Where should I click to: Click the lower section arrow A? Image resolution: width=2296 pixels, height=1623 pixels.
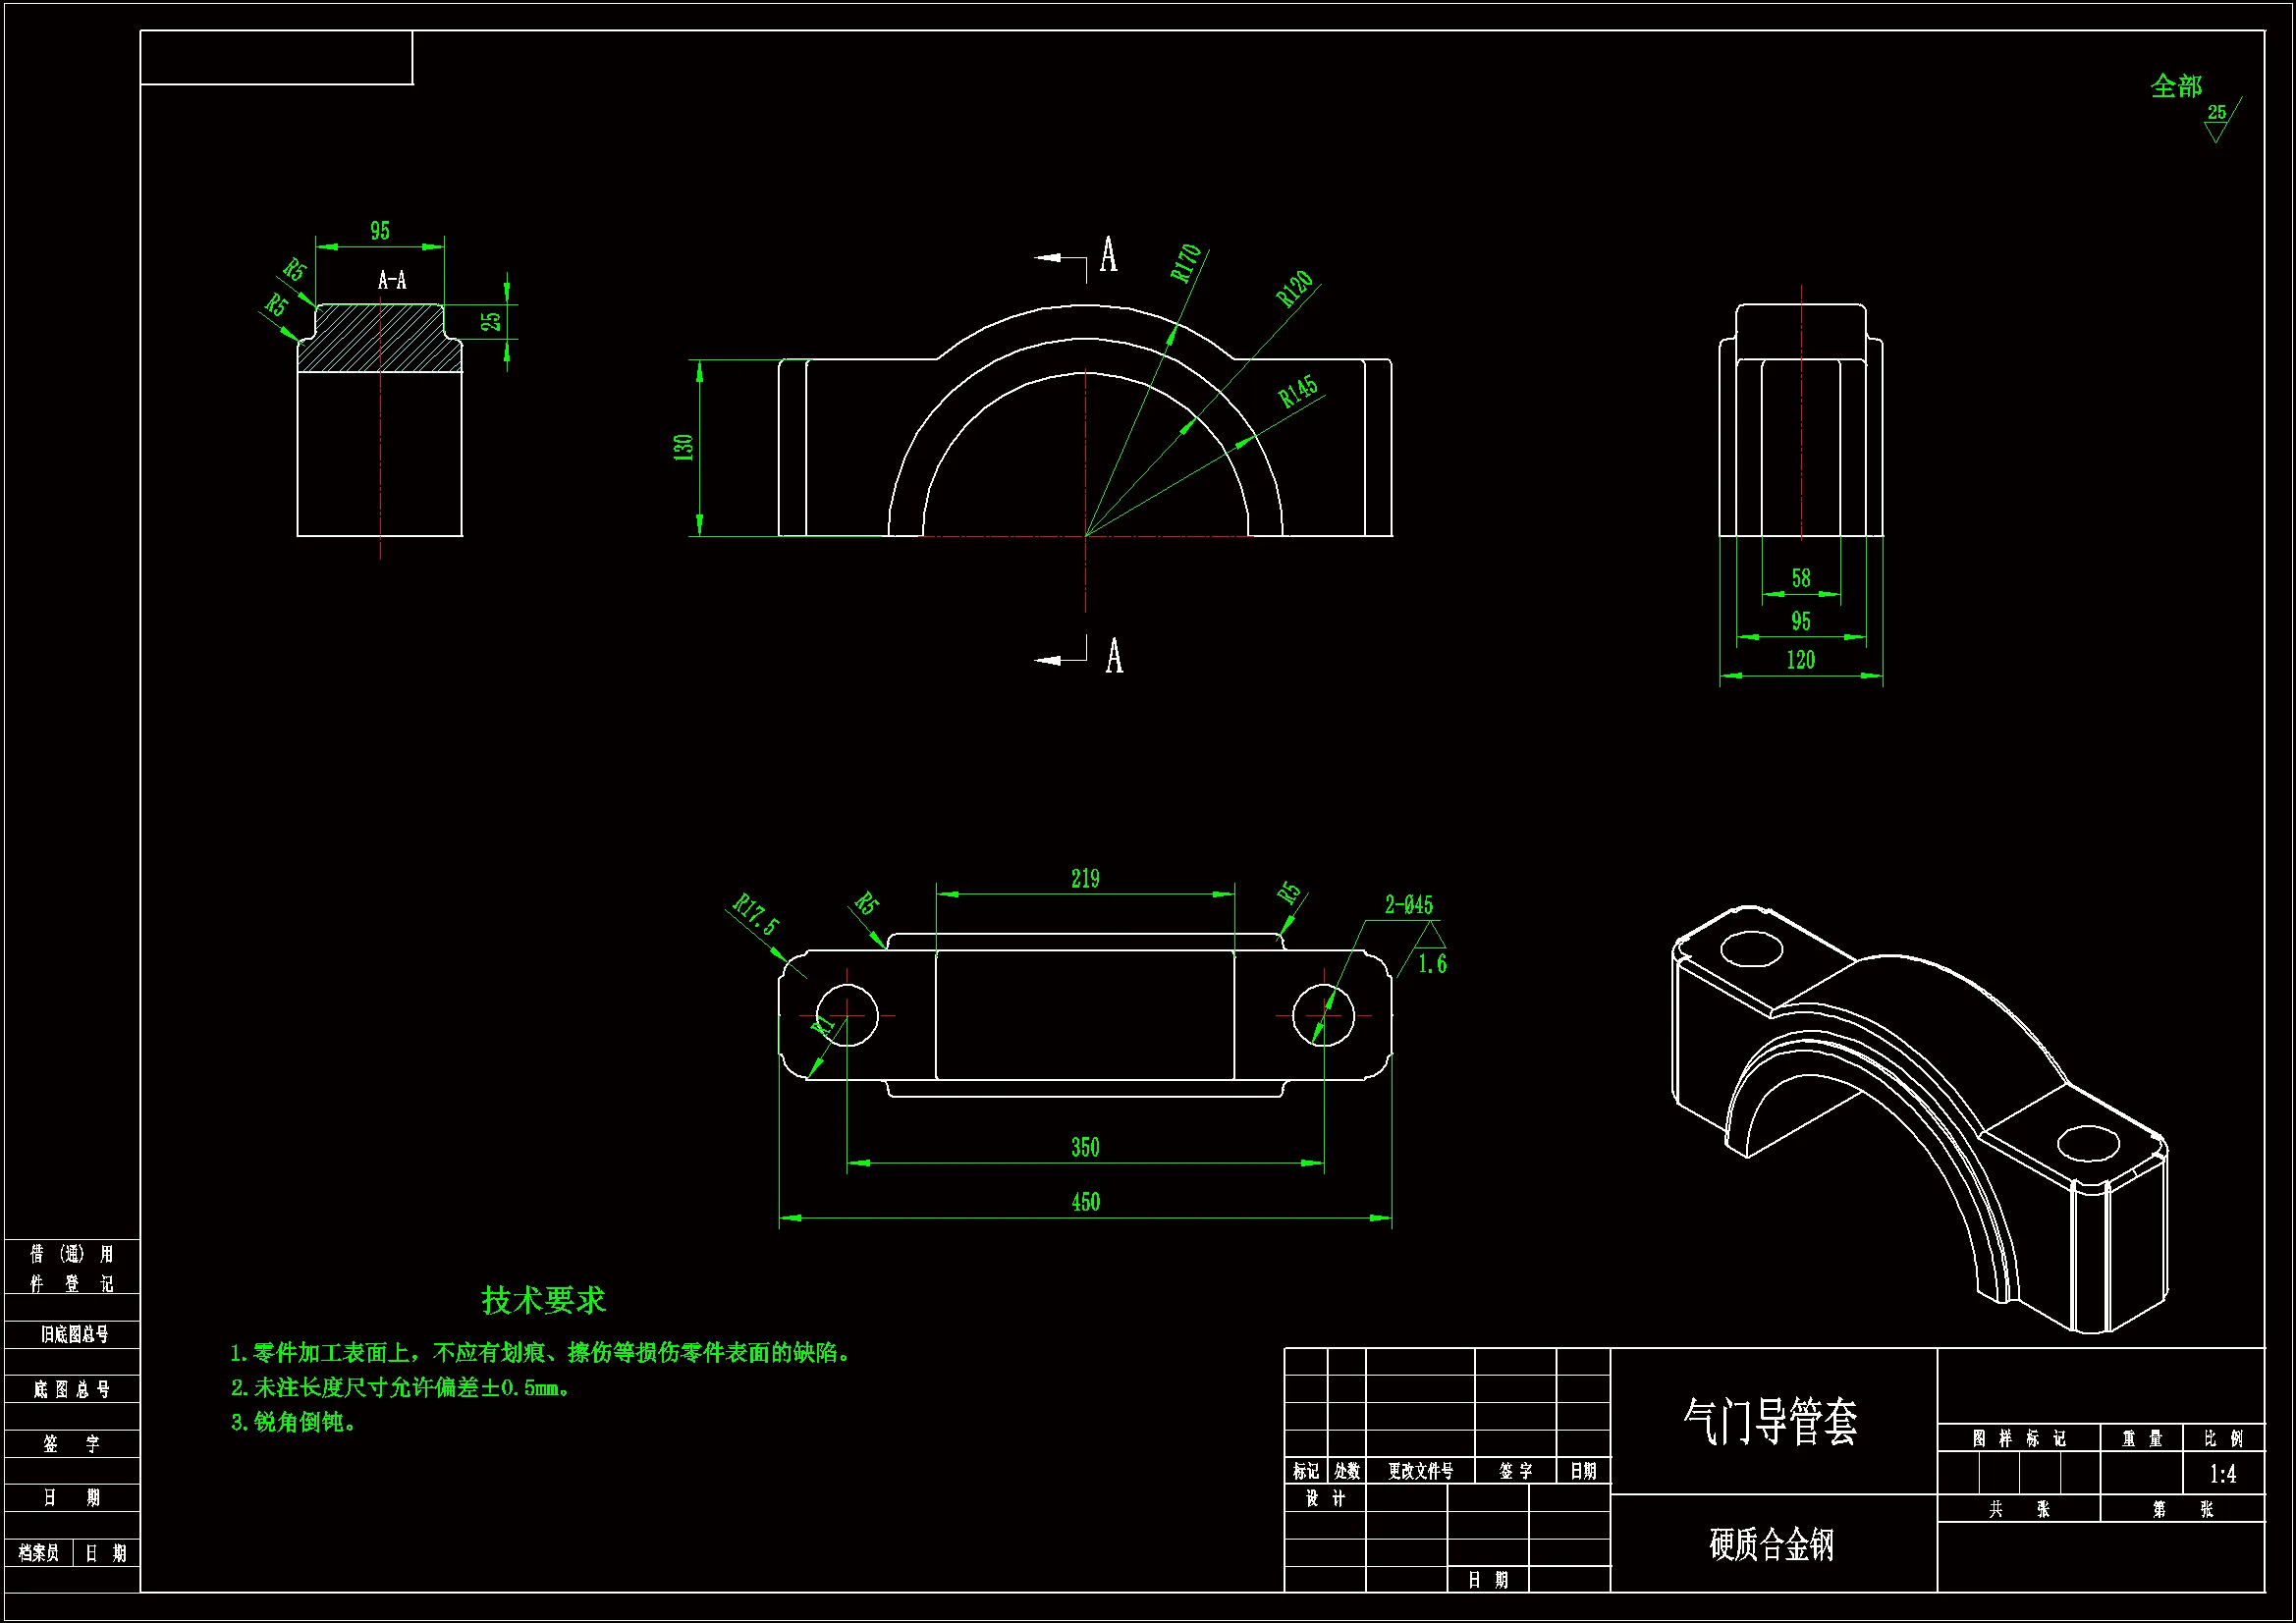(x=1113, y=657)
